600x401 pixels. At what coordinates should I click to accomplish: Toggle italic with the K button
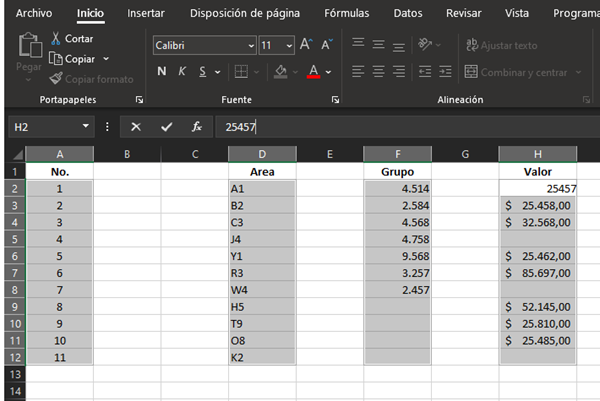pos(182,71)
